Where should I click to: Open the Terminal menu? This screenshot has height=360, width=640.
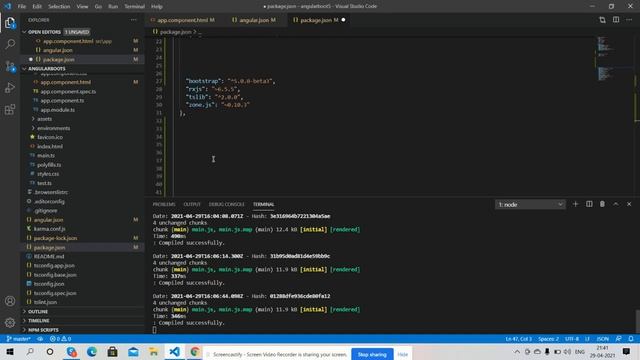pos(135,7)
